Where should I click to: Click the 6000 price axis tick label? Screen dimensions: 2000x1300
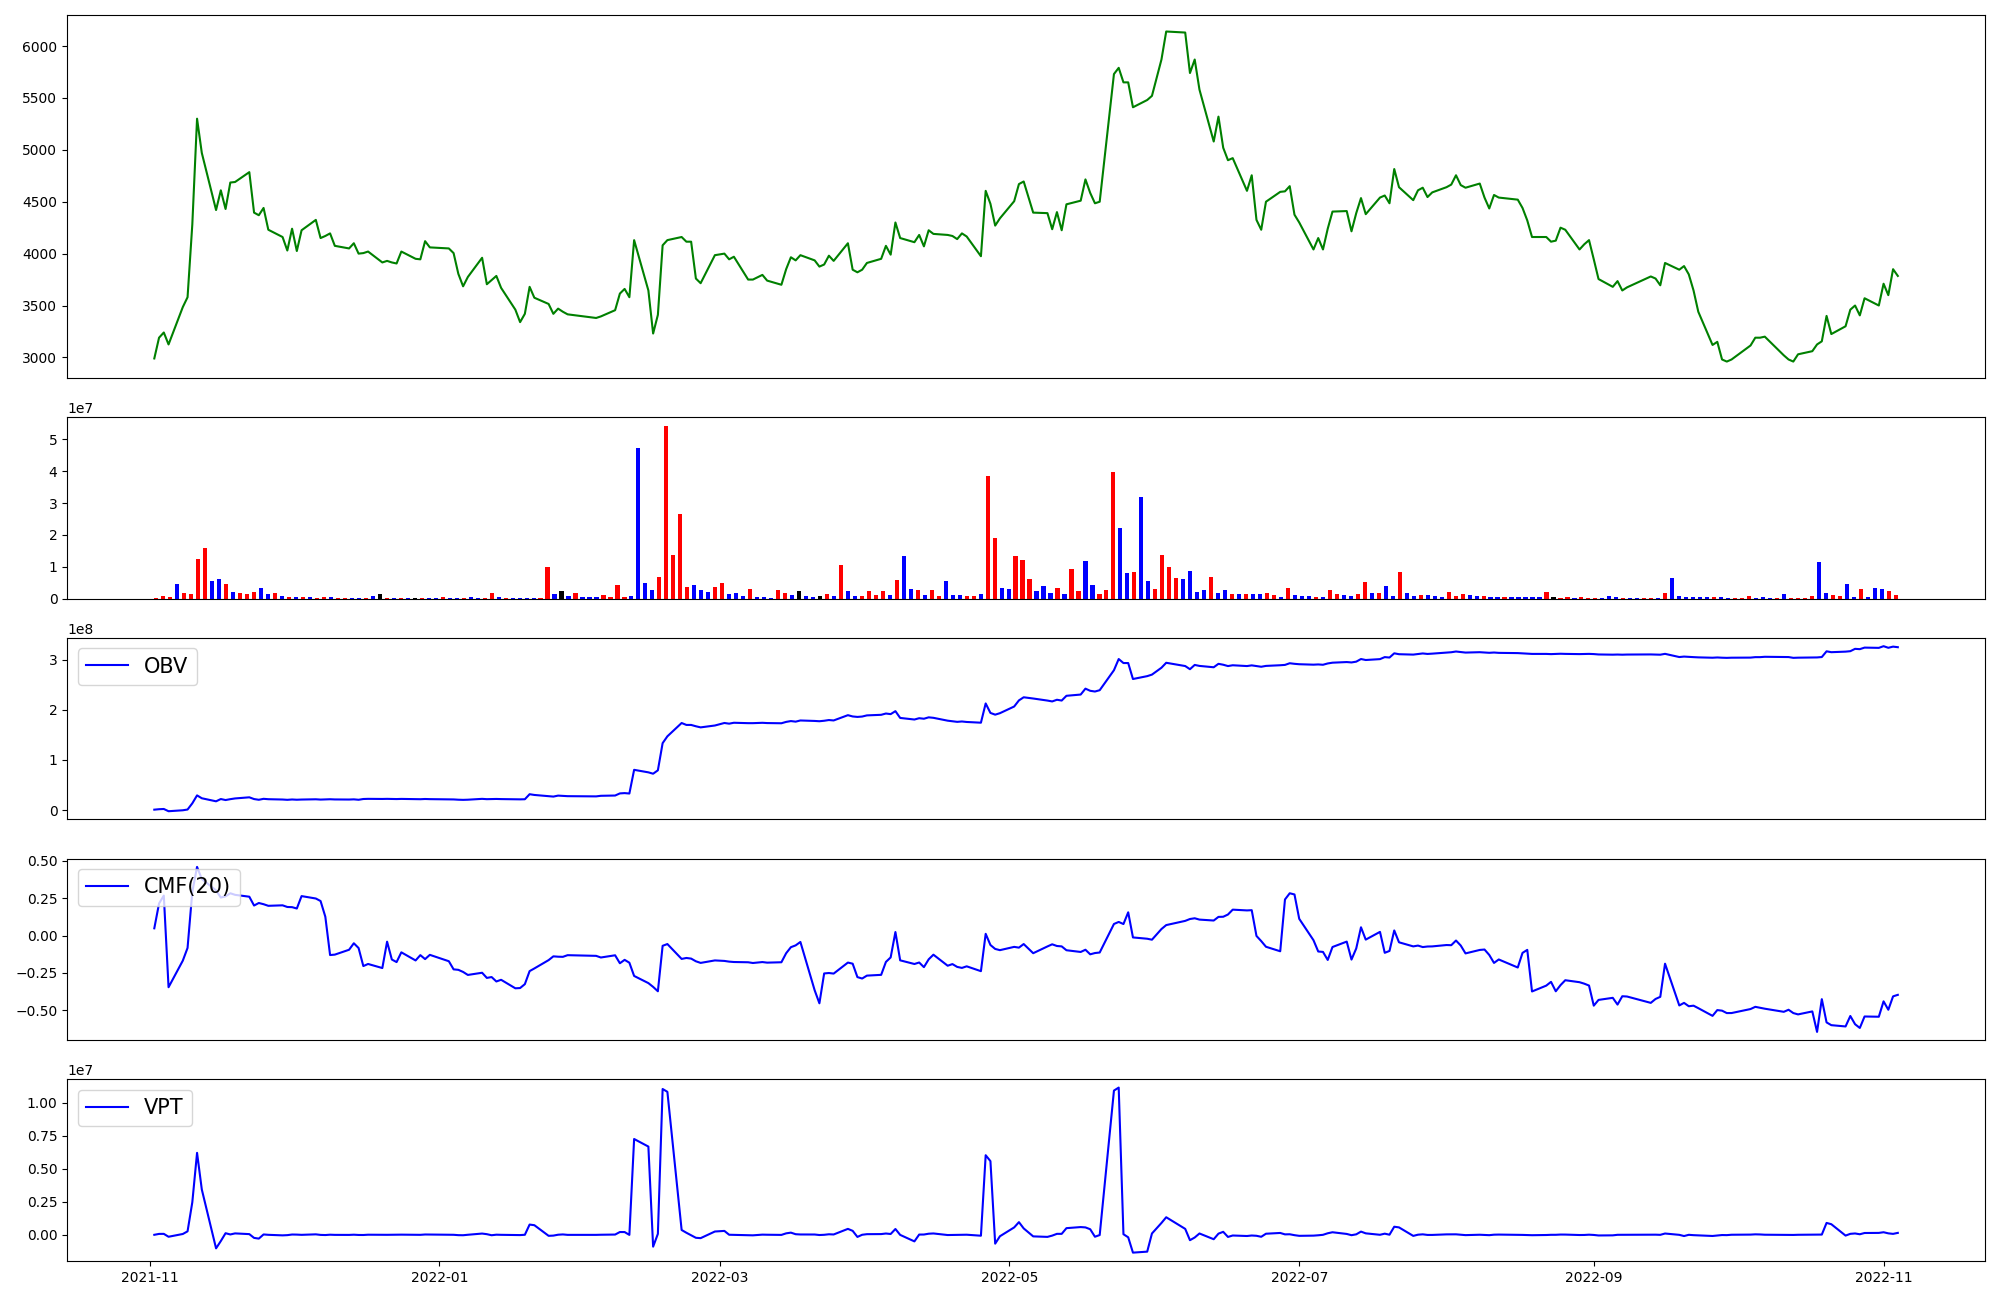coord(40,47)
